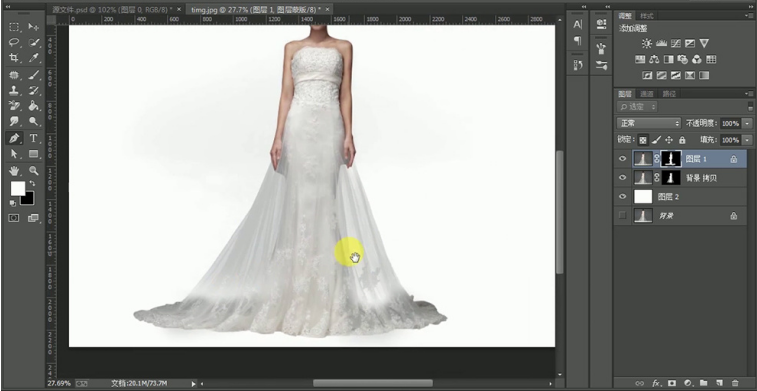The image size is (757, 391).
Task: Switch to the 源文件.psd document tab
Action: [x=111, y=10]
